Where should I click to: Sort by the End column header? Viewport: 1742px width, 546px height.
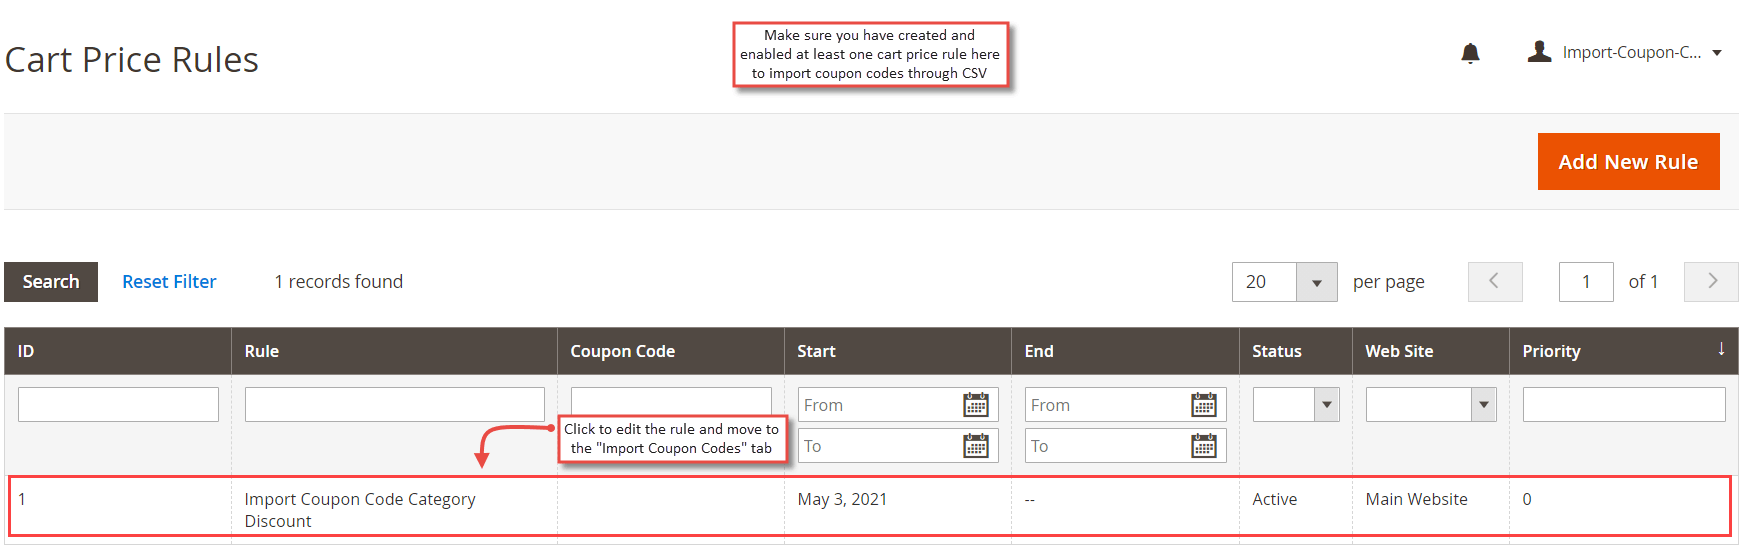1125,351
